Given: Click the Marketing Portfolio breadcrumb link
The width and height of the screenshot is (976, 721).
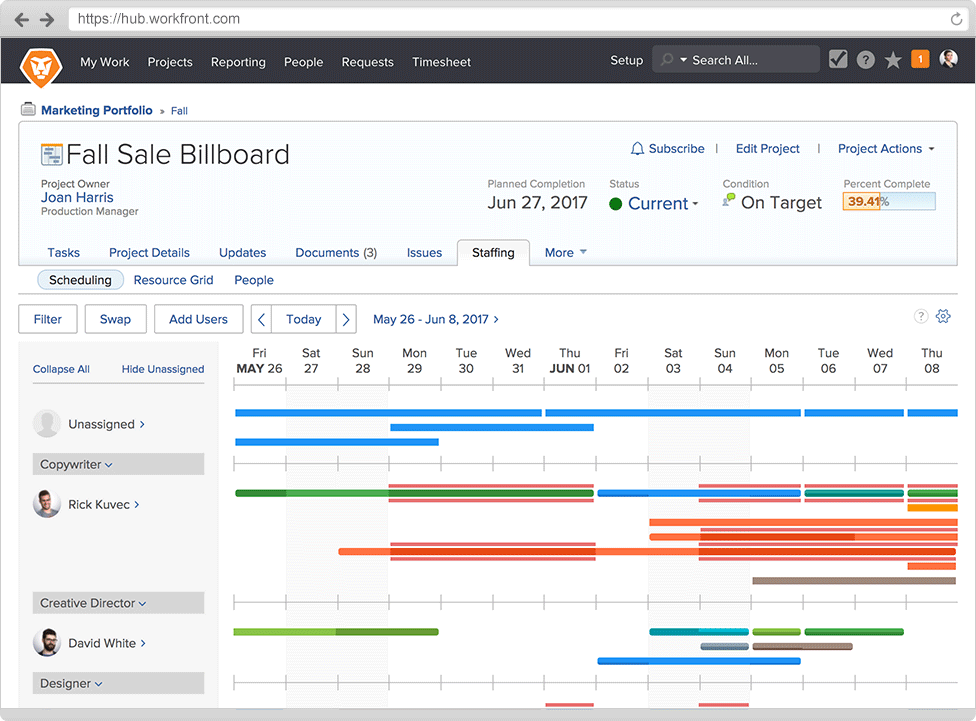Looking at the screenshot, I should 96,110.
